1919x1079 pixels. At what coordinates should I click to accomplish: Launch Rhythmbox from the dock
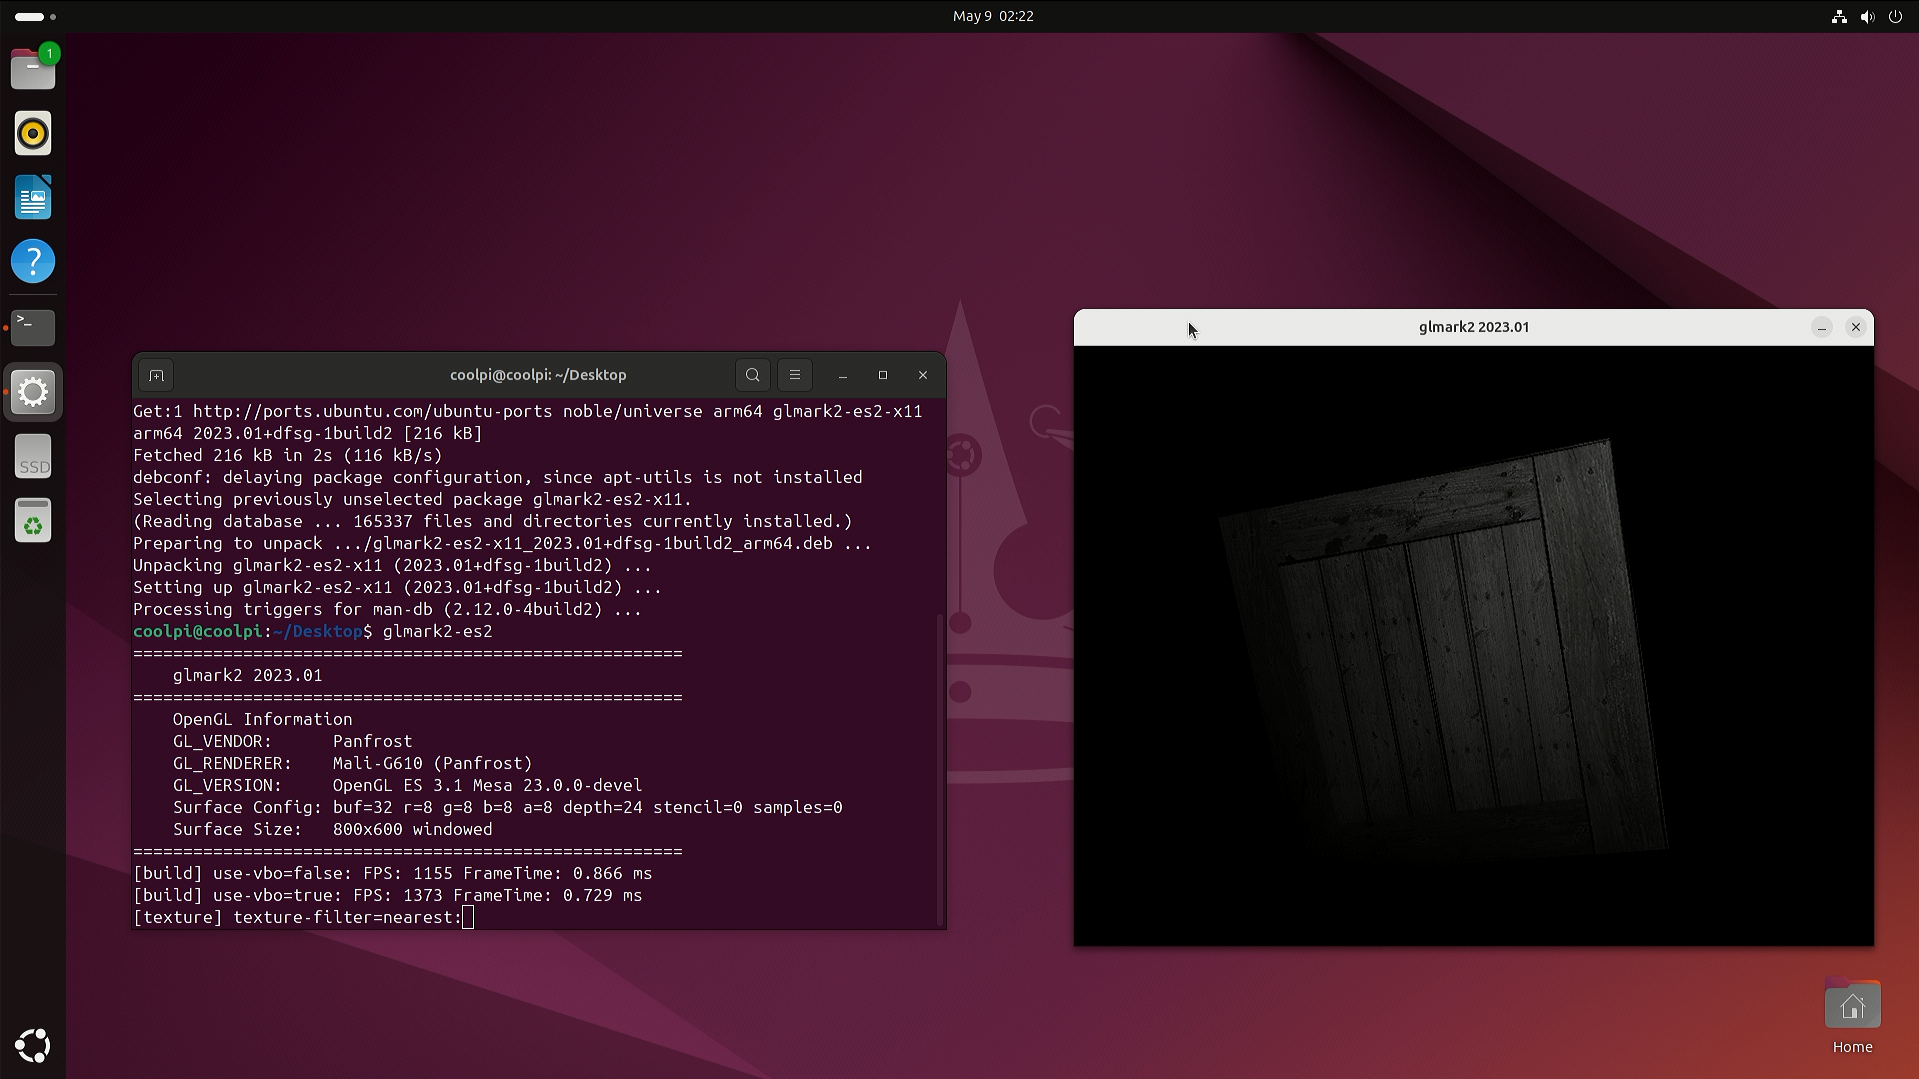[x=33, y=133]
